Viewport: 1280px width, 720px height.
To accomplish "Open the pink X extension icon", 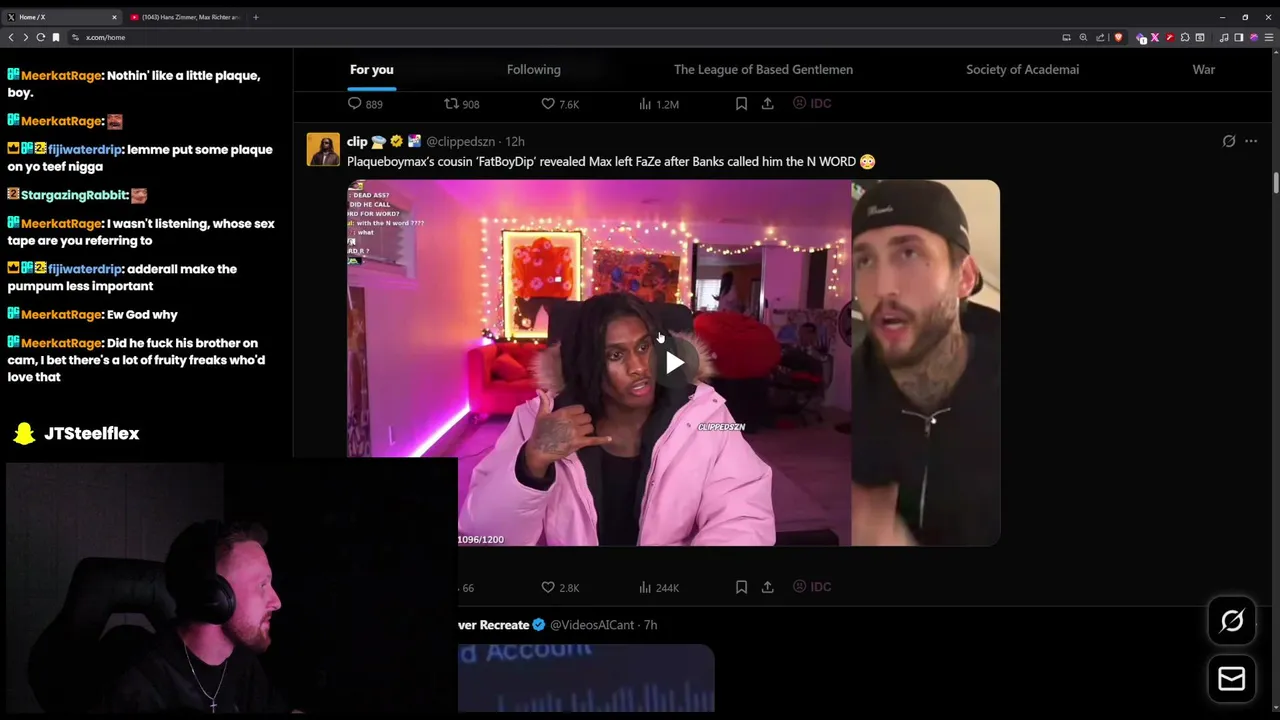I will click(x=1155, y=37).
